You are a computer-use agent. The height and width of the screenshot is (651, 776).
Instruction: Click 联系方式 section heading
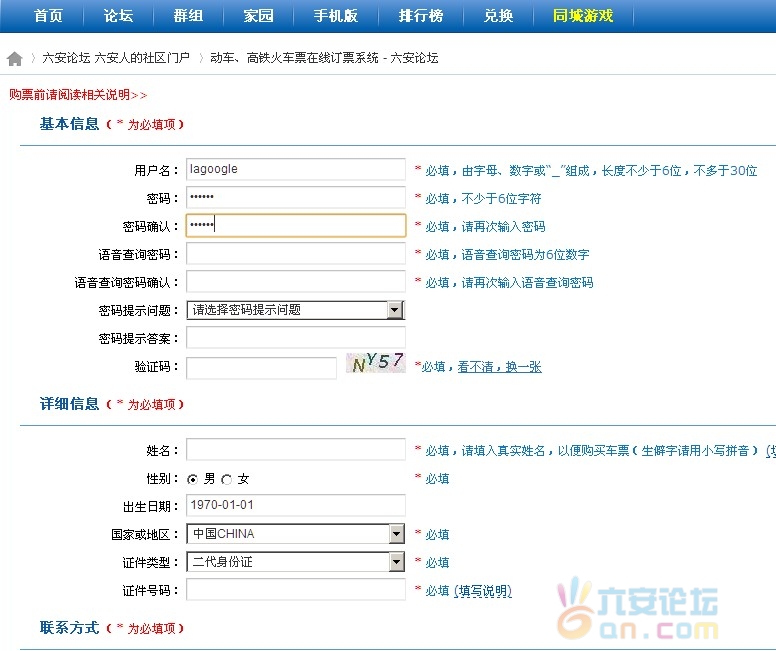69,628
